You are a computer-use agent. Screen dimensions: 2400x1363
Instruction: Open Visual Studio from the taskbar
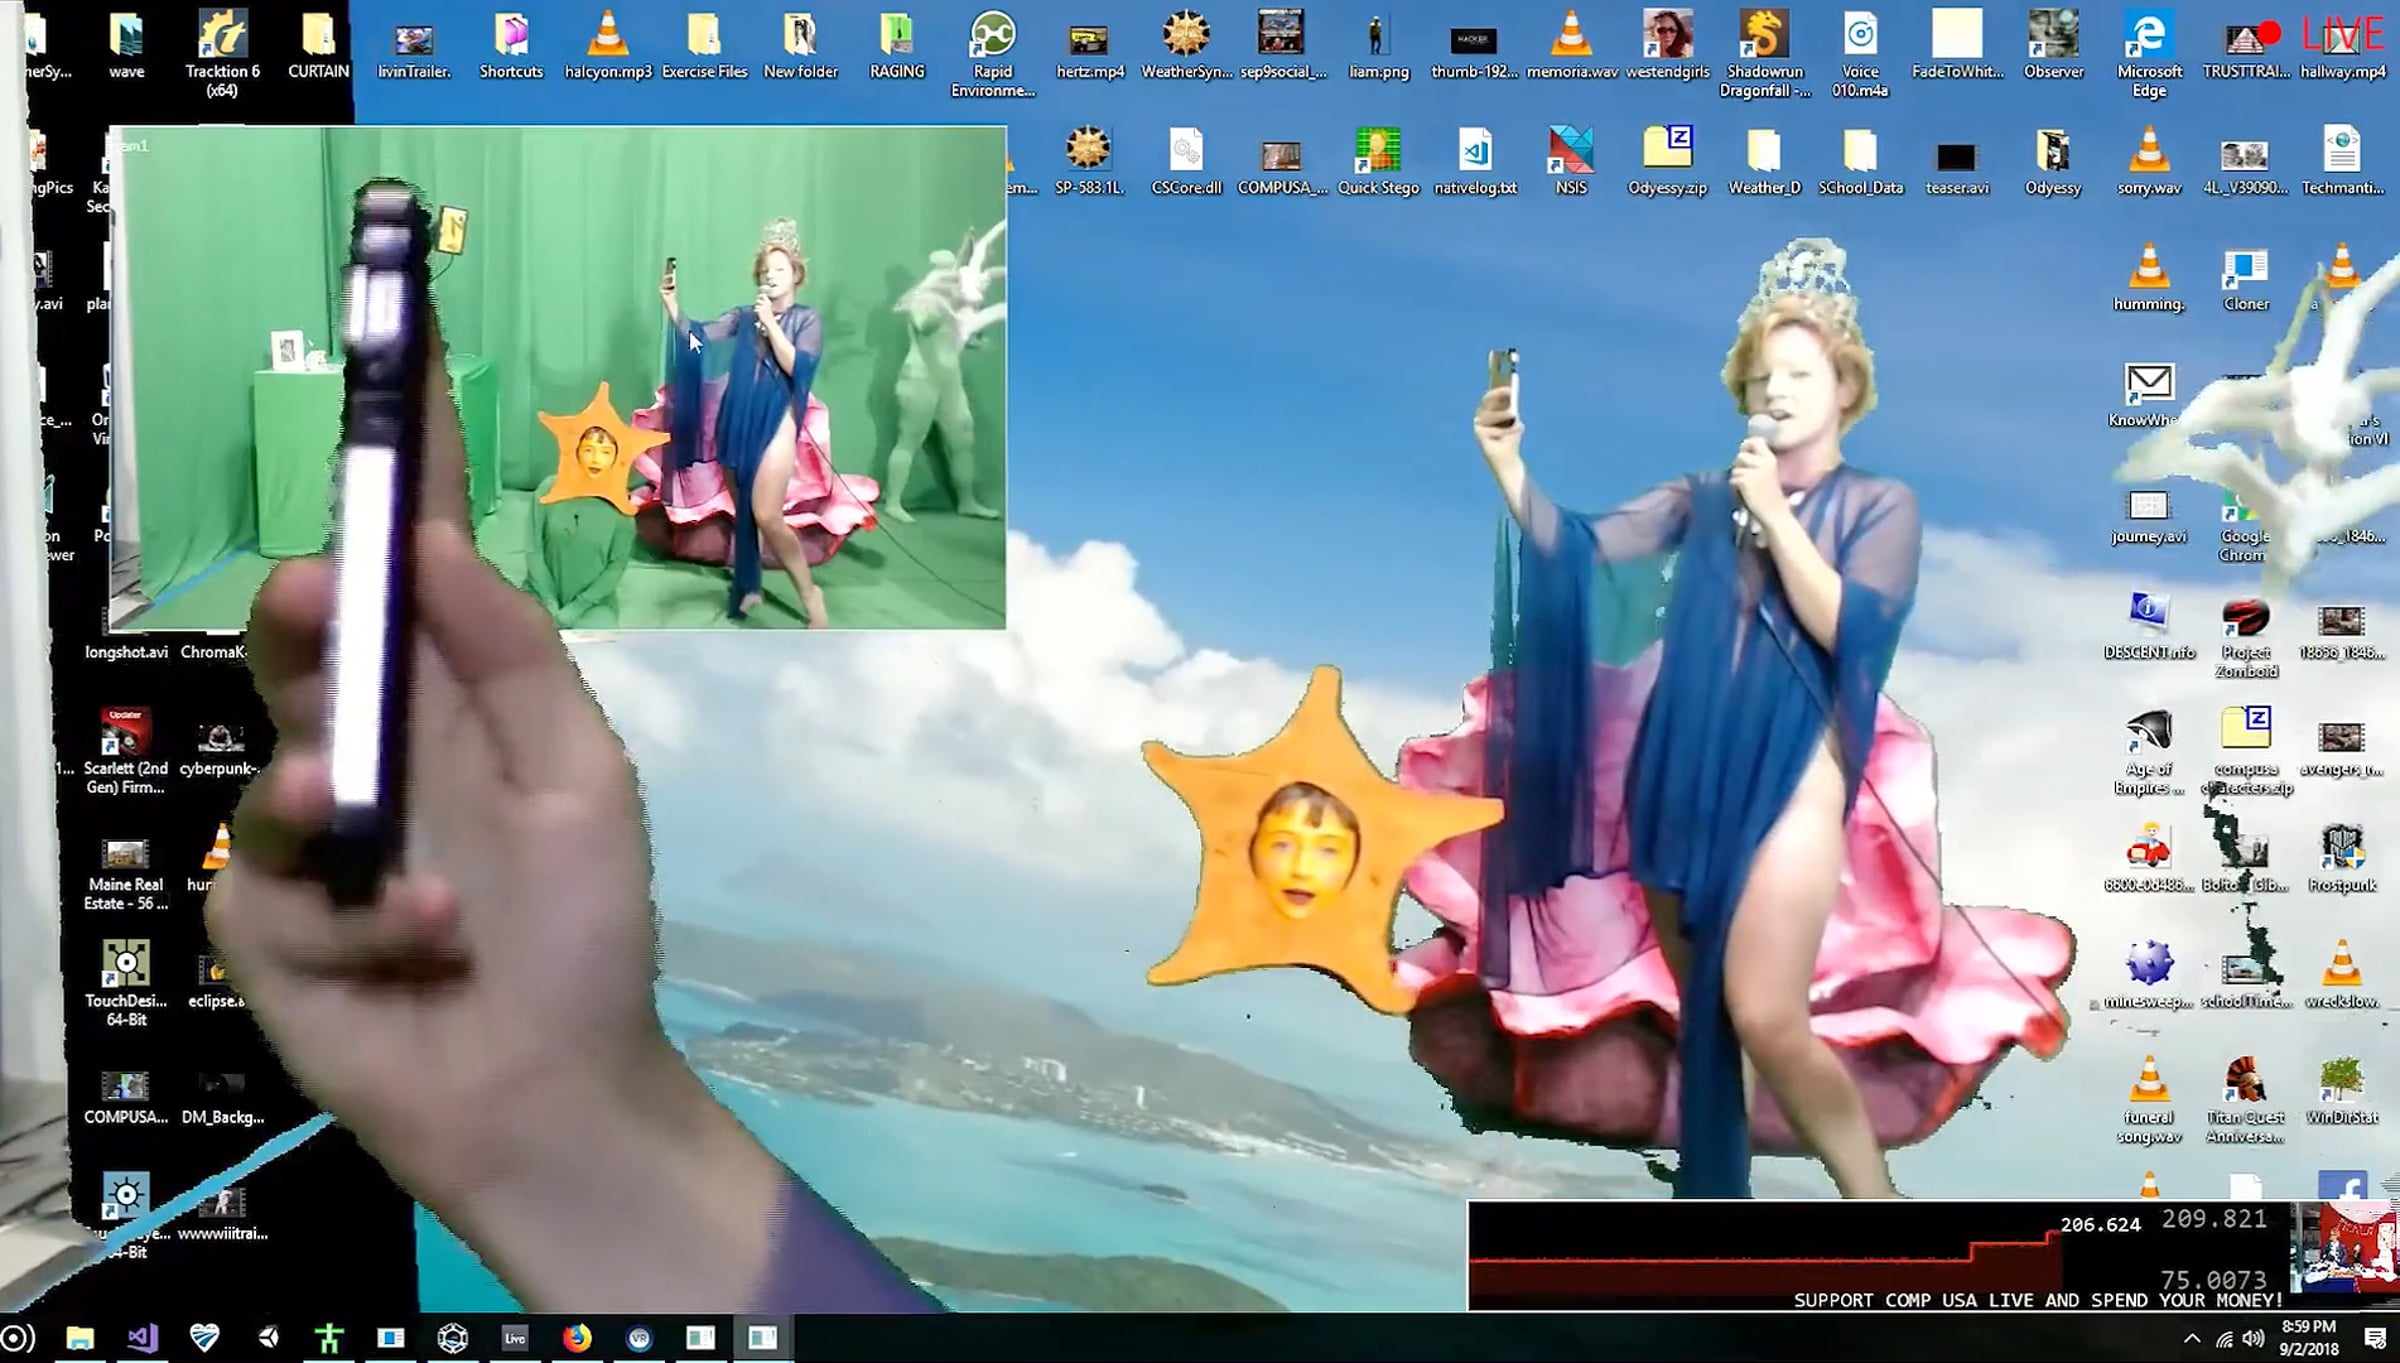coord(142,1337)
